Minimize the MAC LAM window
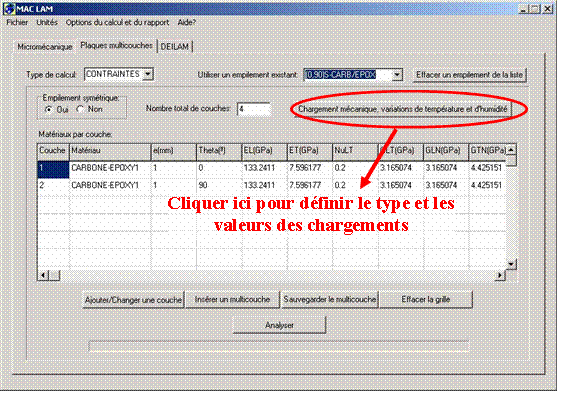Viewport: 576px width, 397px height. tap(523, 9)
